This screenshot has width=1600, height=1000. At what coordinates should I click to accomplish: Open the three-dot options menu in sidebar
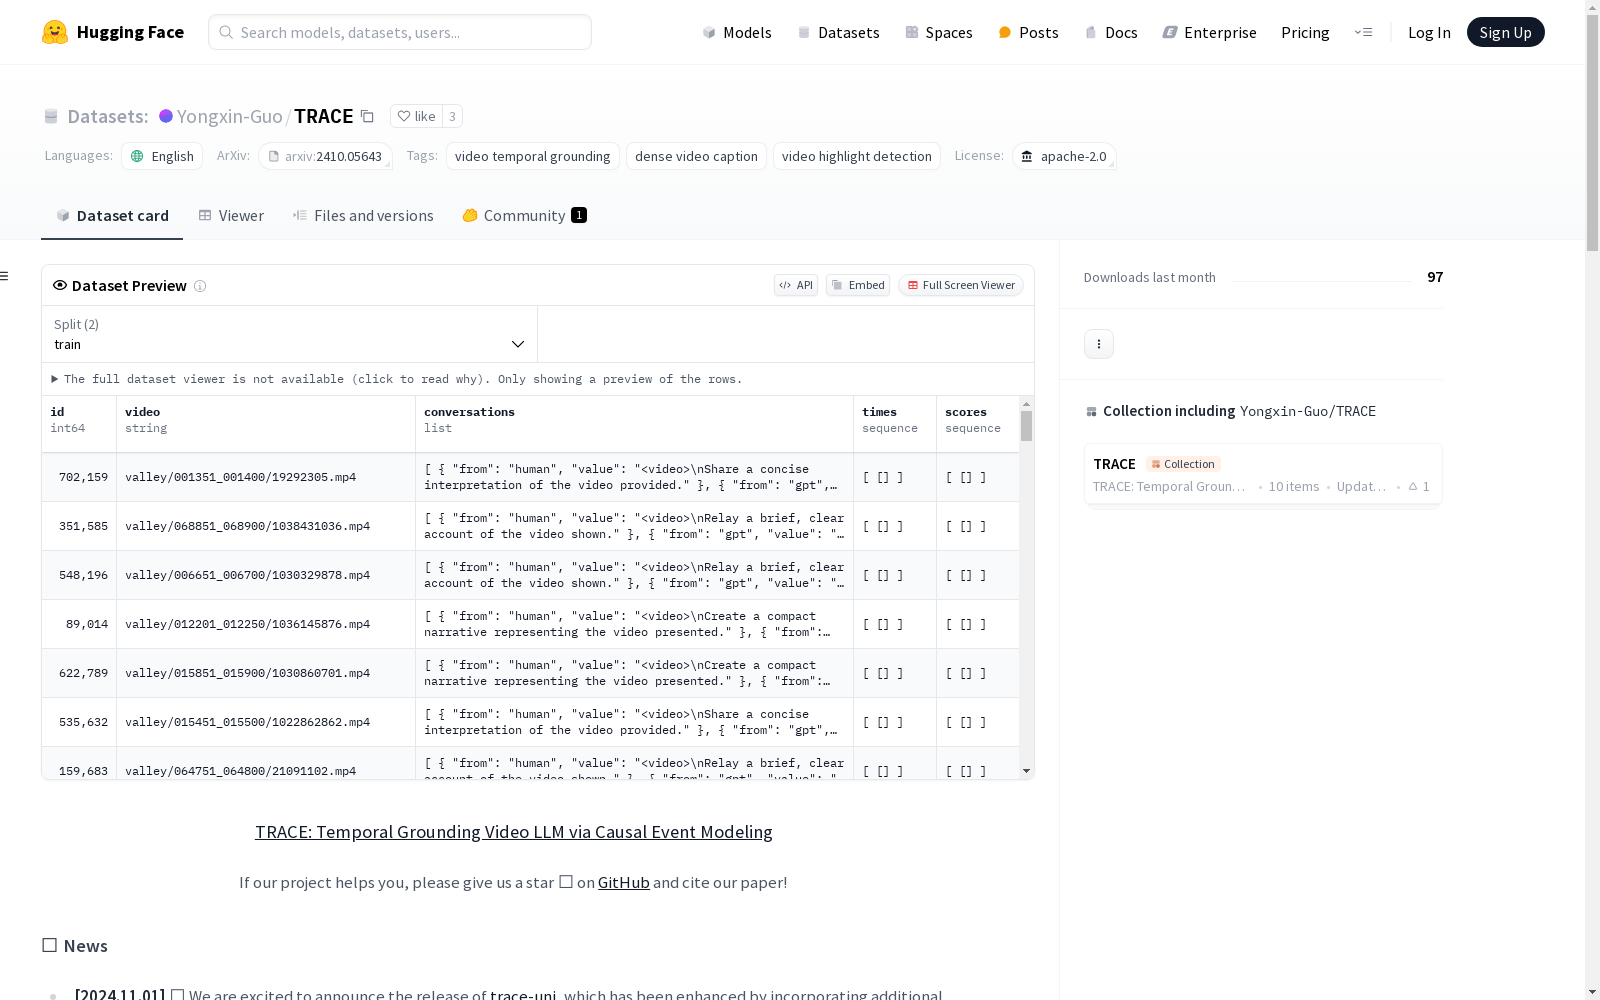click(1099, 344)
